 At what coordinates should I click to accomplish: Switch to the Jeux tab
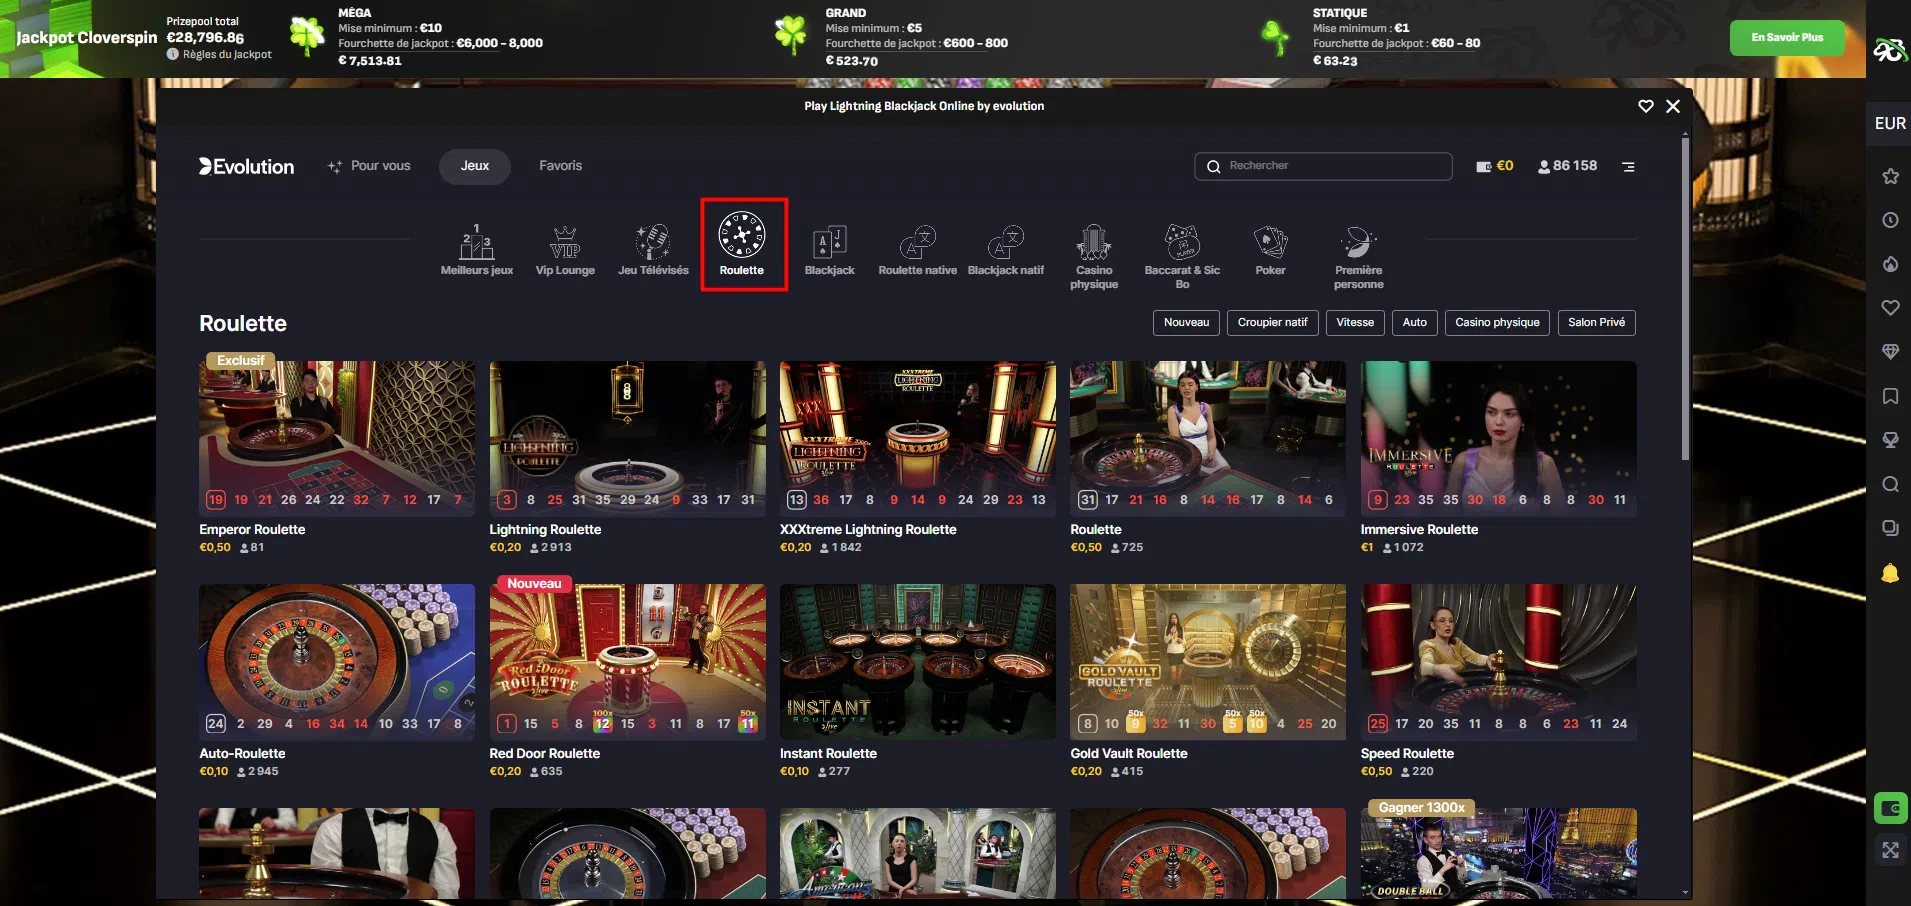(x=475, y=166)
